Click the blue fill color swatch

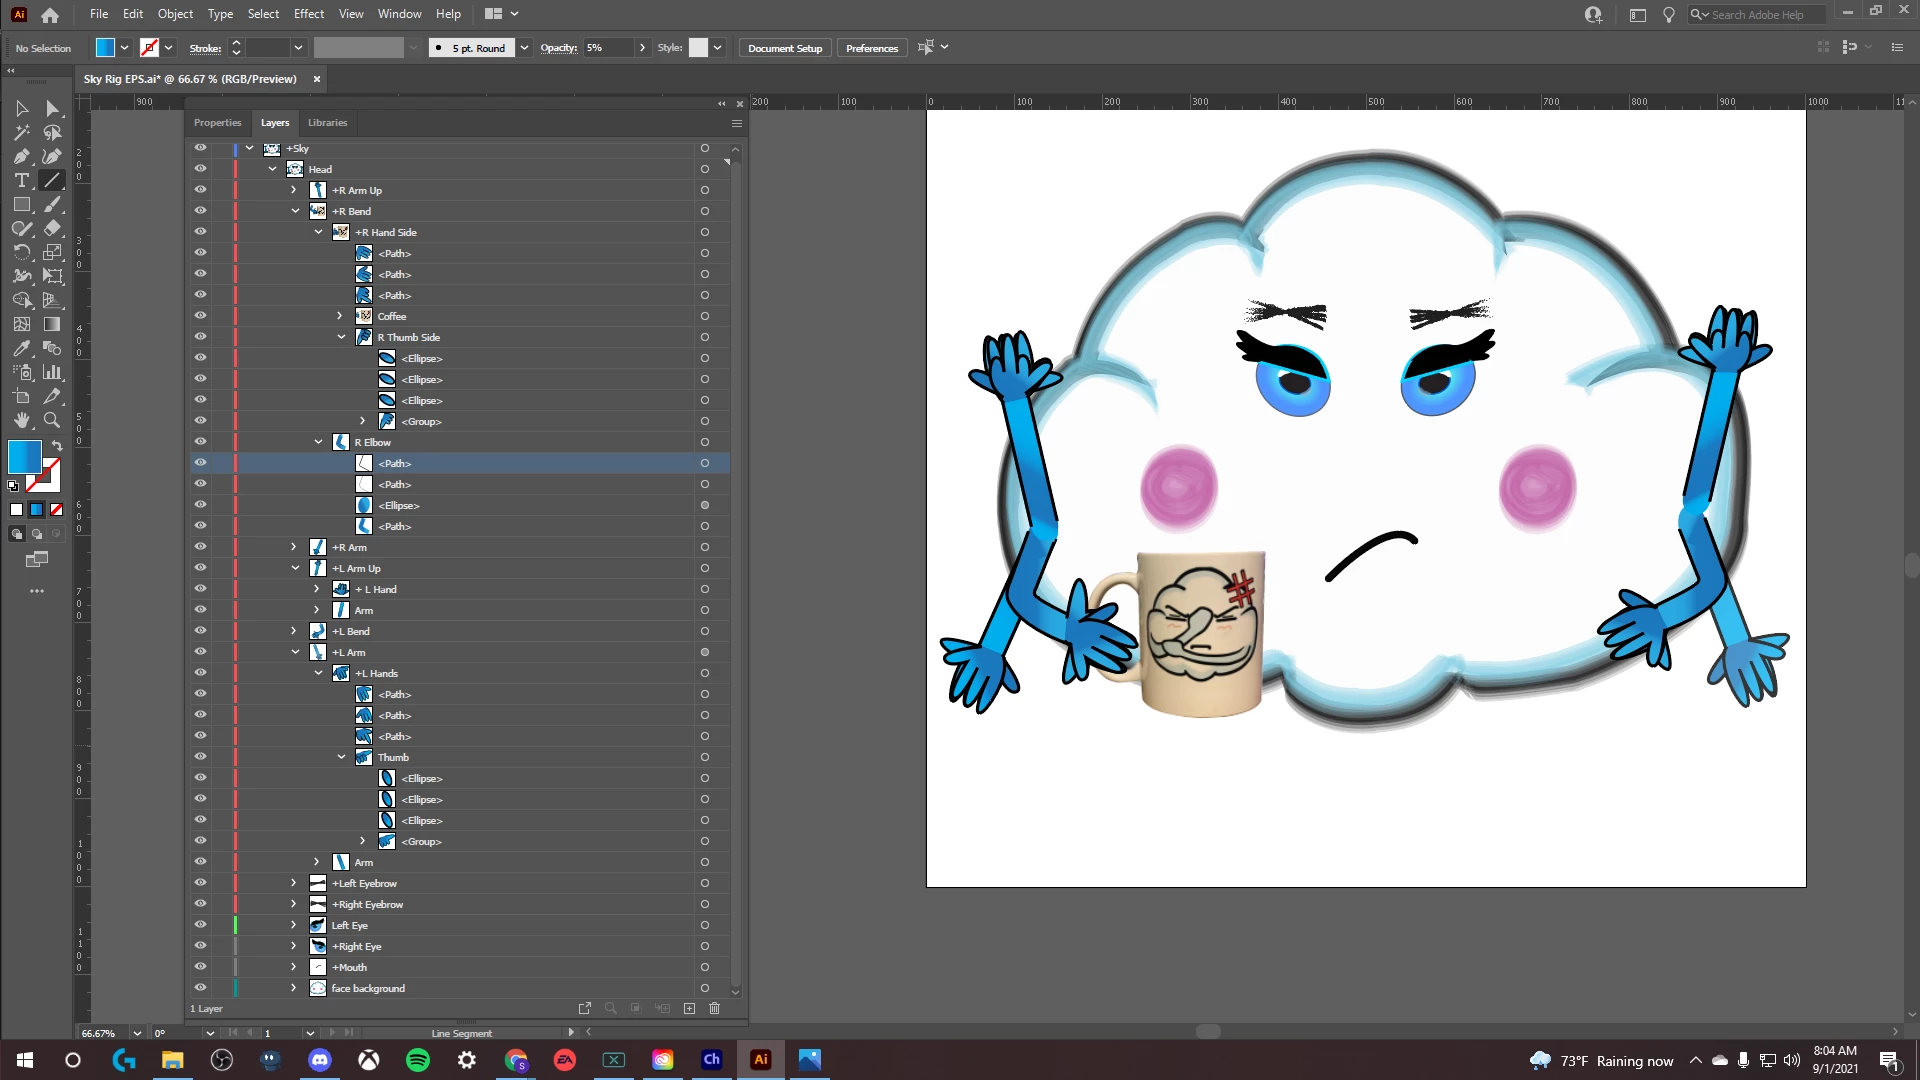tap(24, 457)
